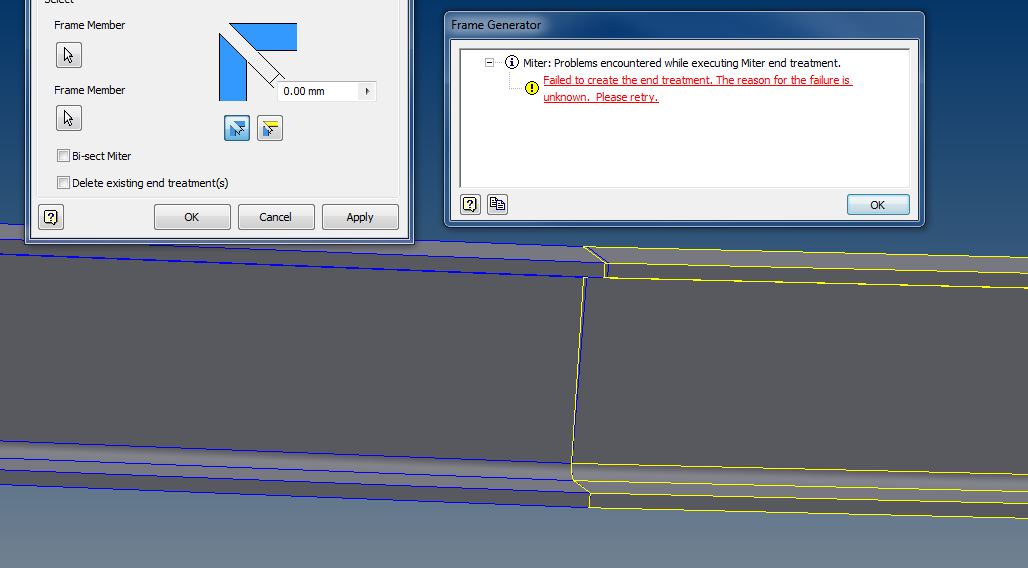Choose the blue full-miter cut option icon
1028x568 pixels.
(x=237, y=129)
